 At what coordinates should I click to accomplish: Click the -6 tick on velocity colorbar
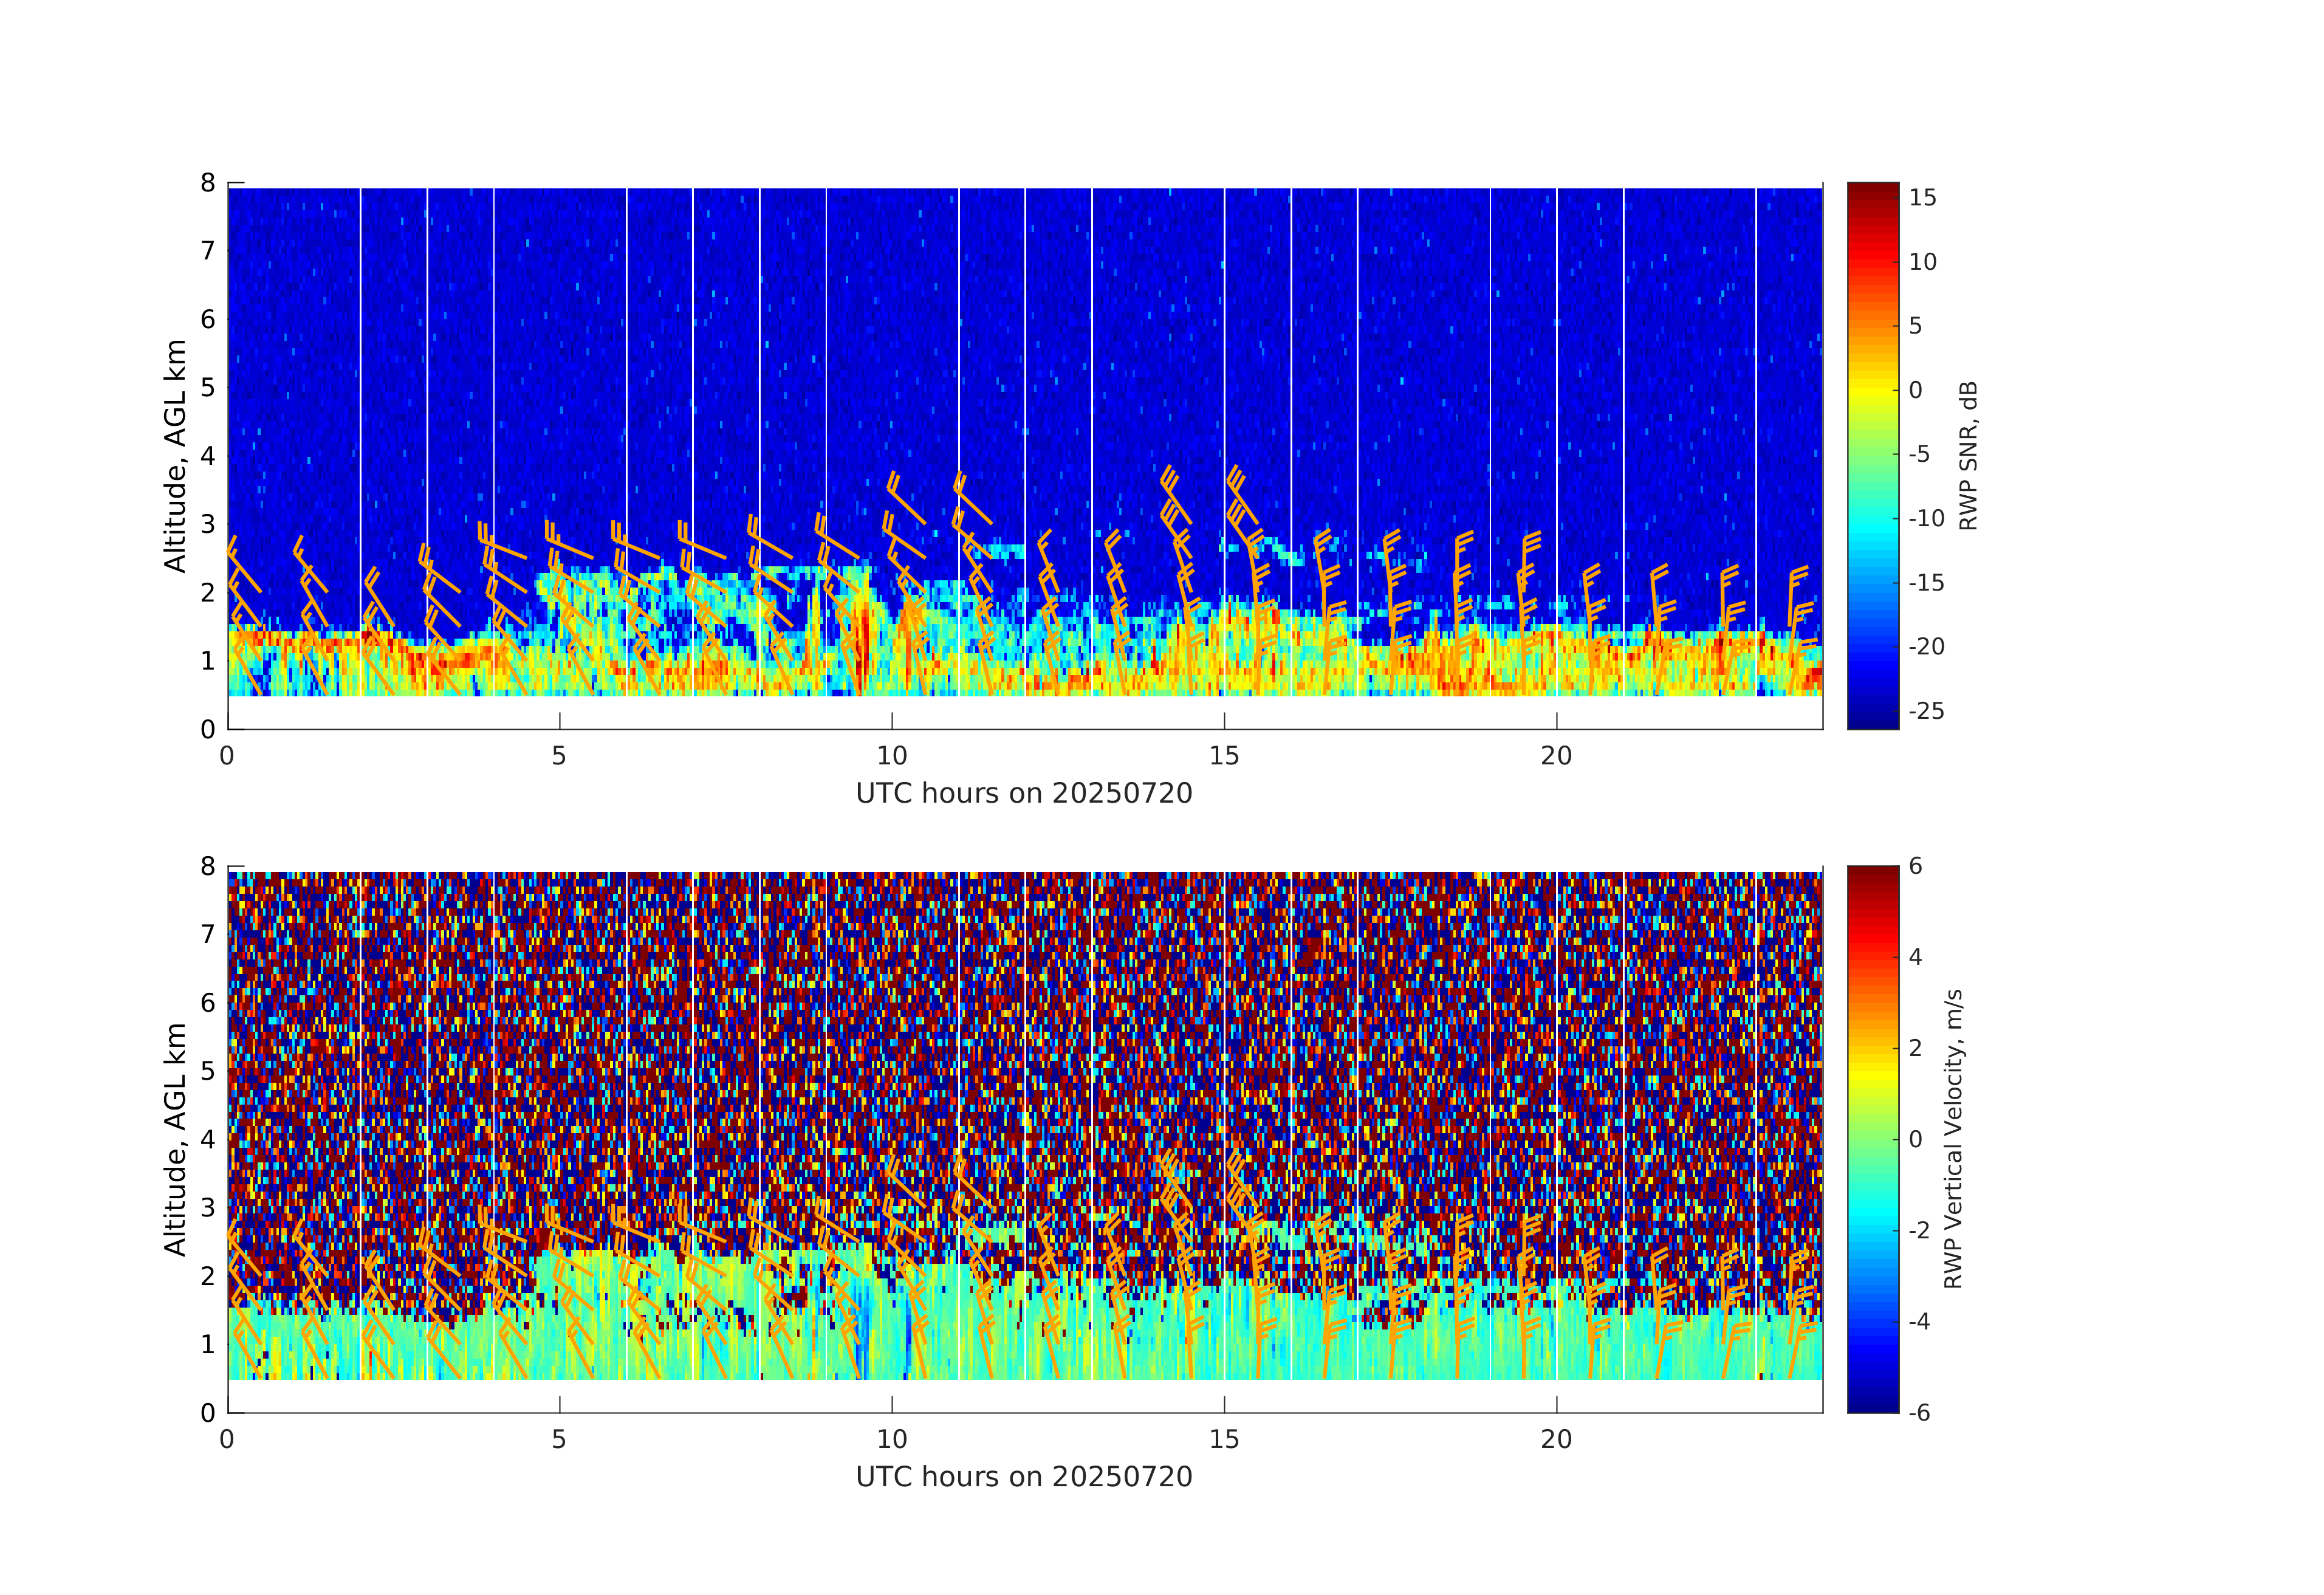(x=1920, y=1412)
